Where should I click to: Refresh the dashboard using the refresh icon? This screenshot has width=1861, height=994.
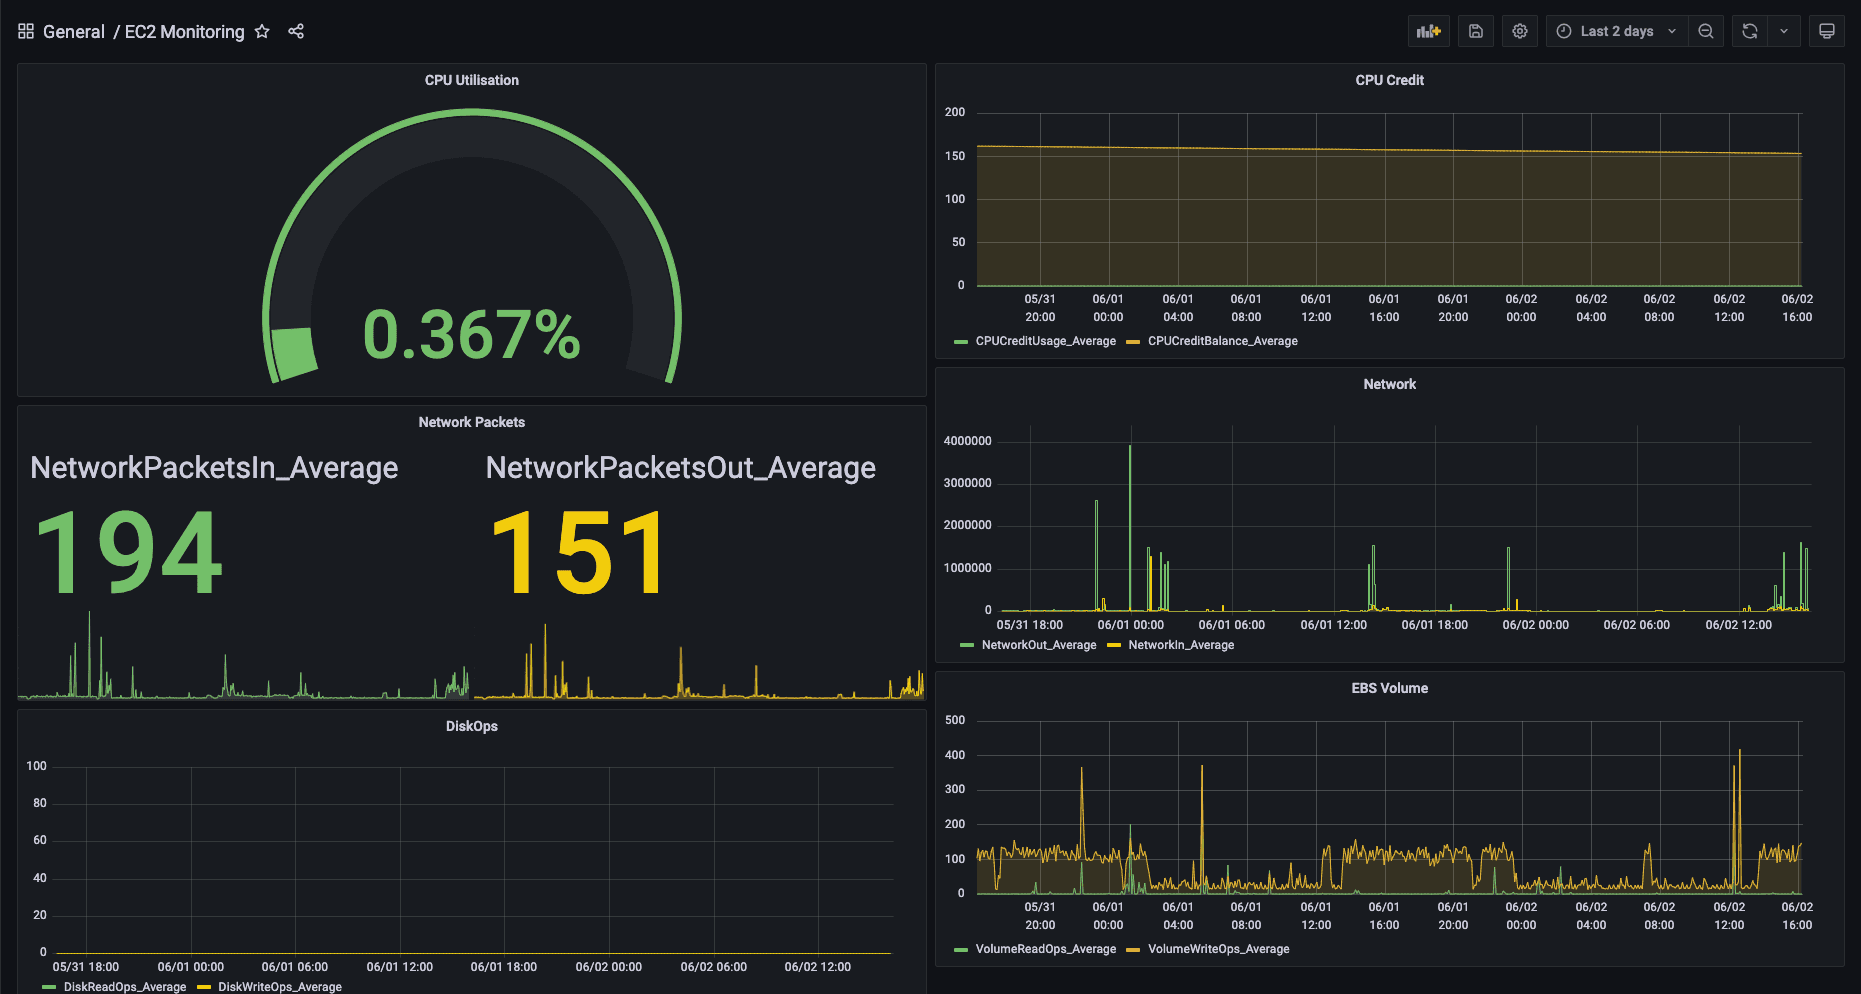point(1748,31)
